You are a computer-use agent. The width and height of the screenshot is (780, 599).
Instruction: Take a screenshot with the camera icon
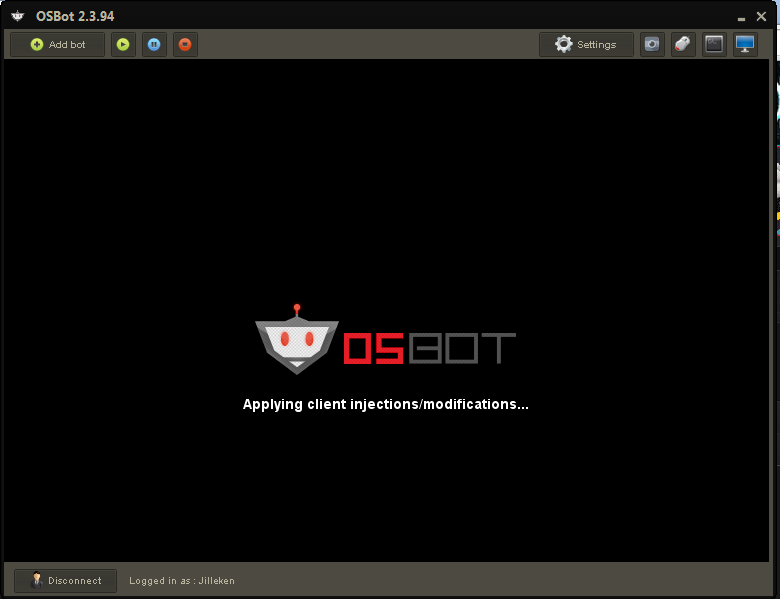[652, 45]
